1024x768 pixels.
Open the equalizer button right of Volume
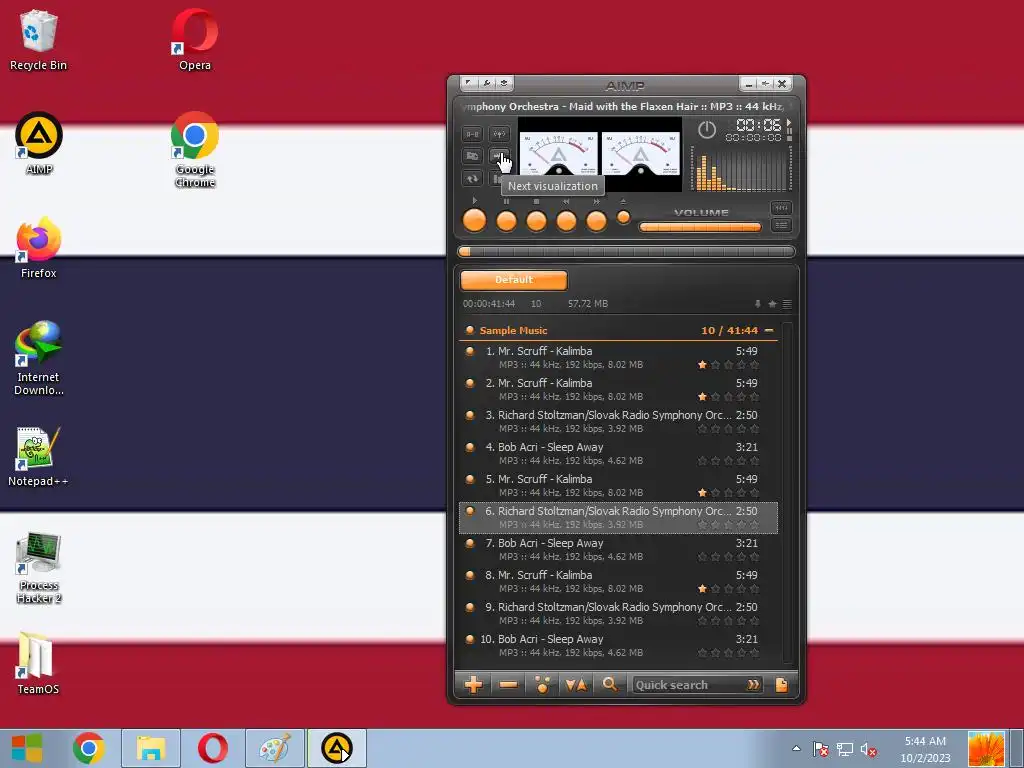tap(781, 208)
